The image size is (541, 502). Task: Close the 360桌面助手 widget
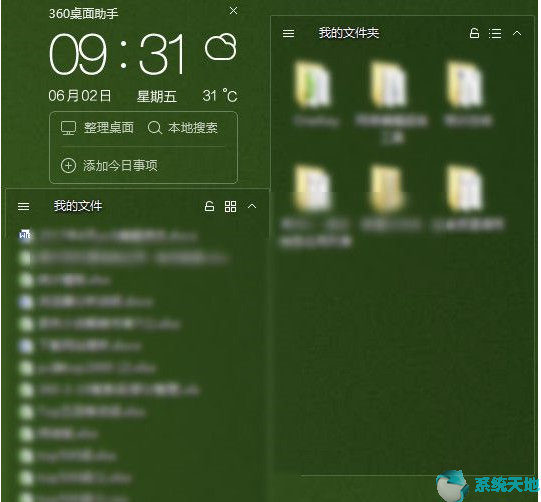click(x=234, y=11)
